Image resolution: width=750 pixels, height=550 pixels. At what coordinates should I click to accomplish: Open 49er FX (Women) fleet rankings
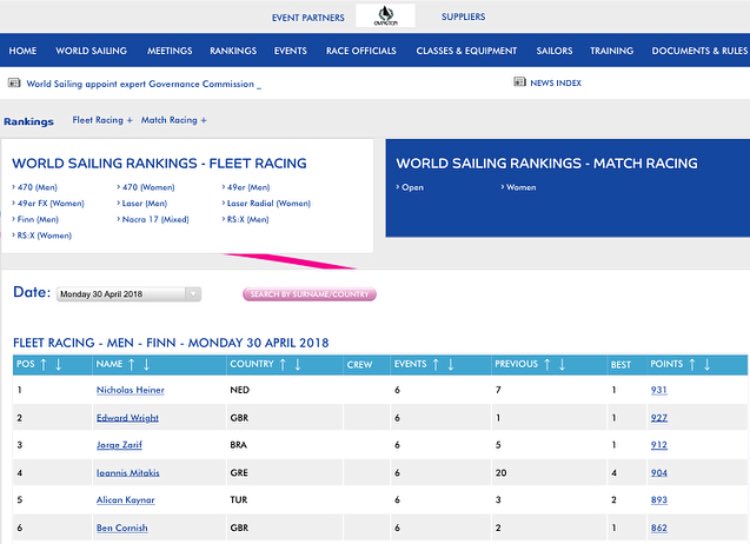51,203
